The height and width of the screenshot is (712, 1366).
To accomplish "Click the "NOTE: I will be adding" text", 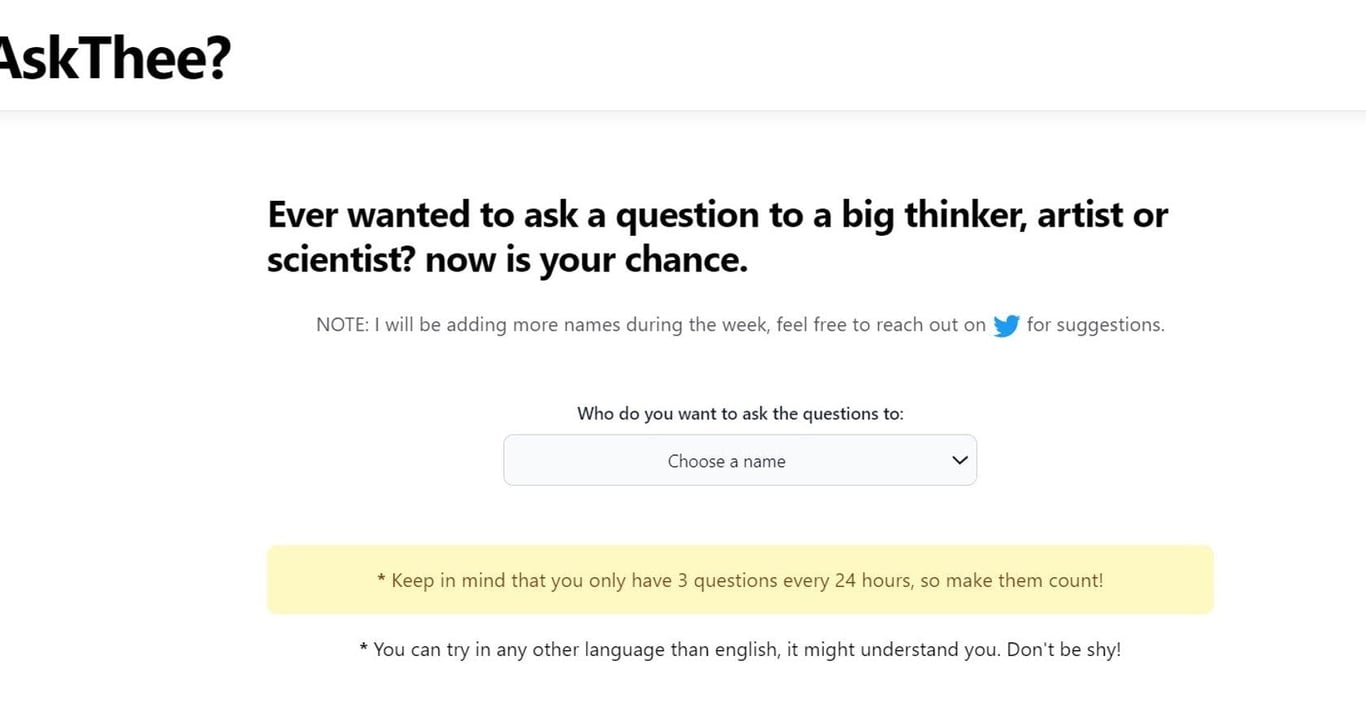I will [412, 325].
